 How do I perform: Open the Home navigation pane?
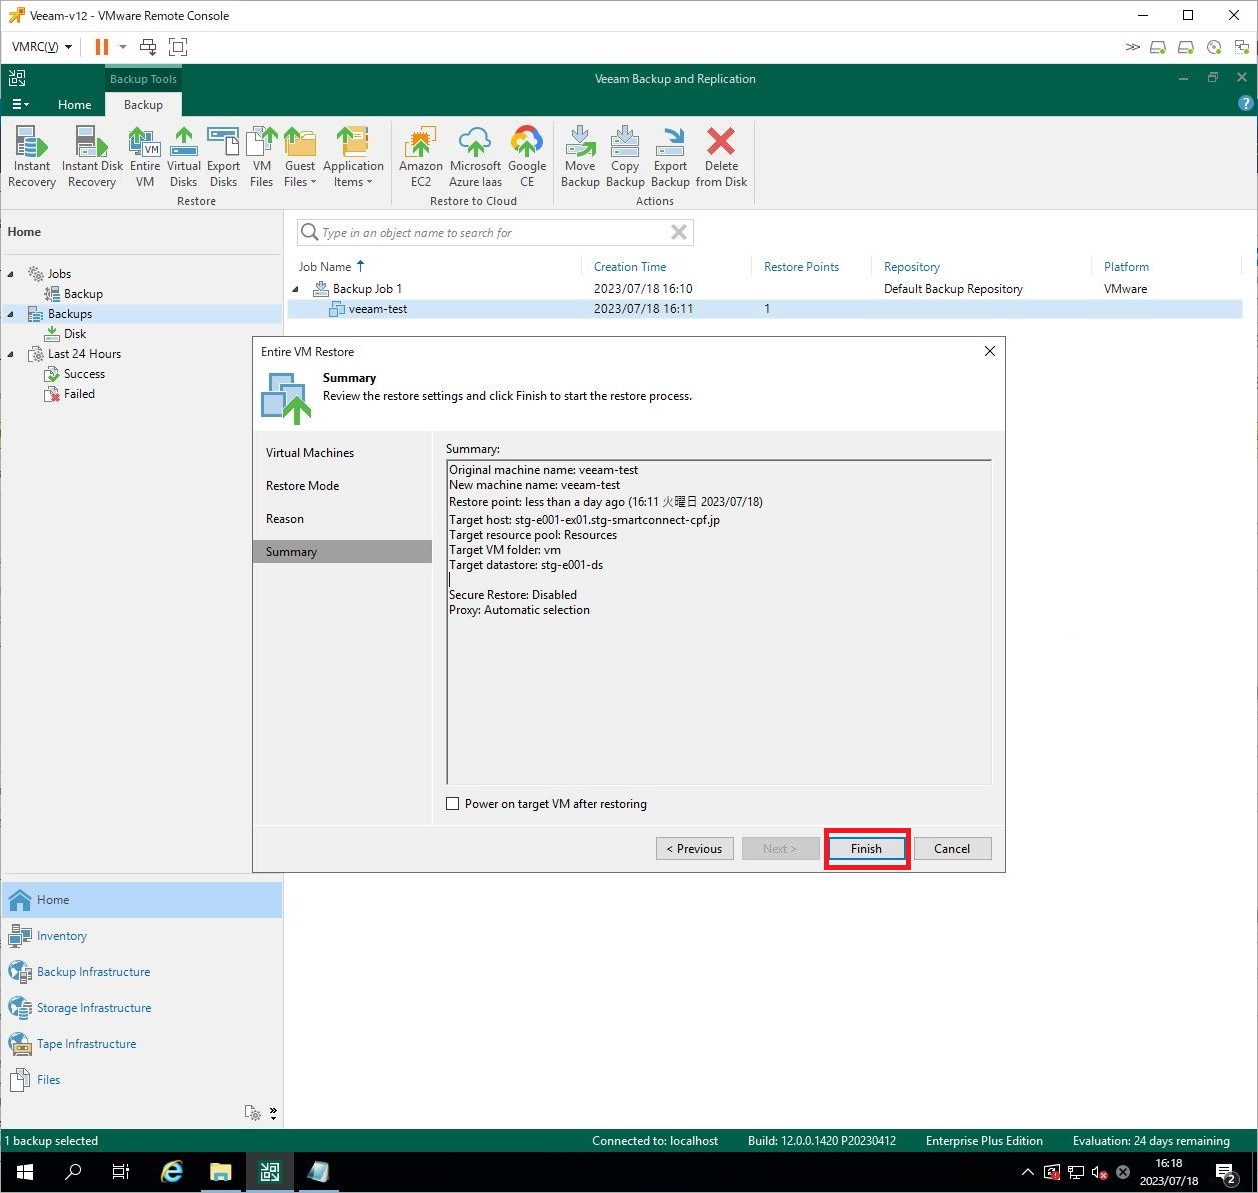coord(142,900)
